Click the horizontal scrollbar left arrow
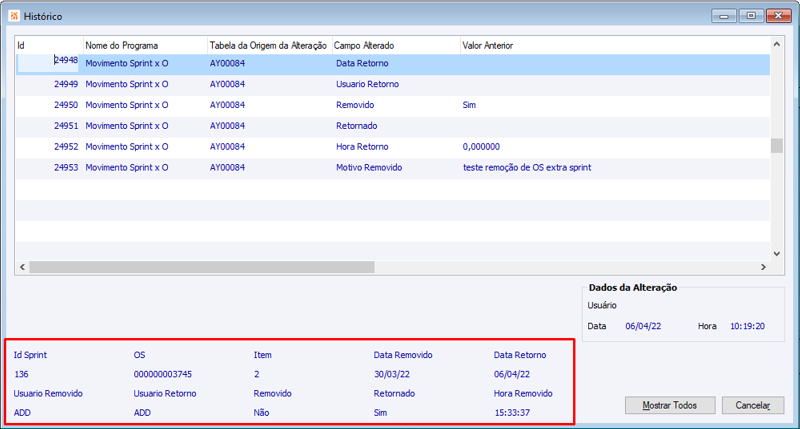Image resolution: width=800 pixels, height=429 pixels. tap(22, 267)
